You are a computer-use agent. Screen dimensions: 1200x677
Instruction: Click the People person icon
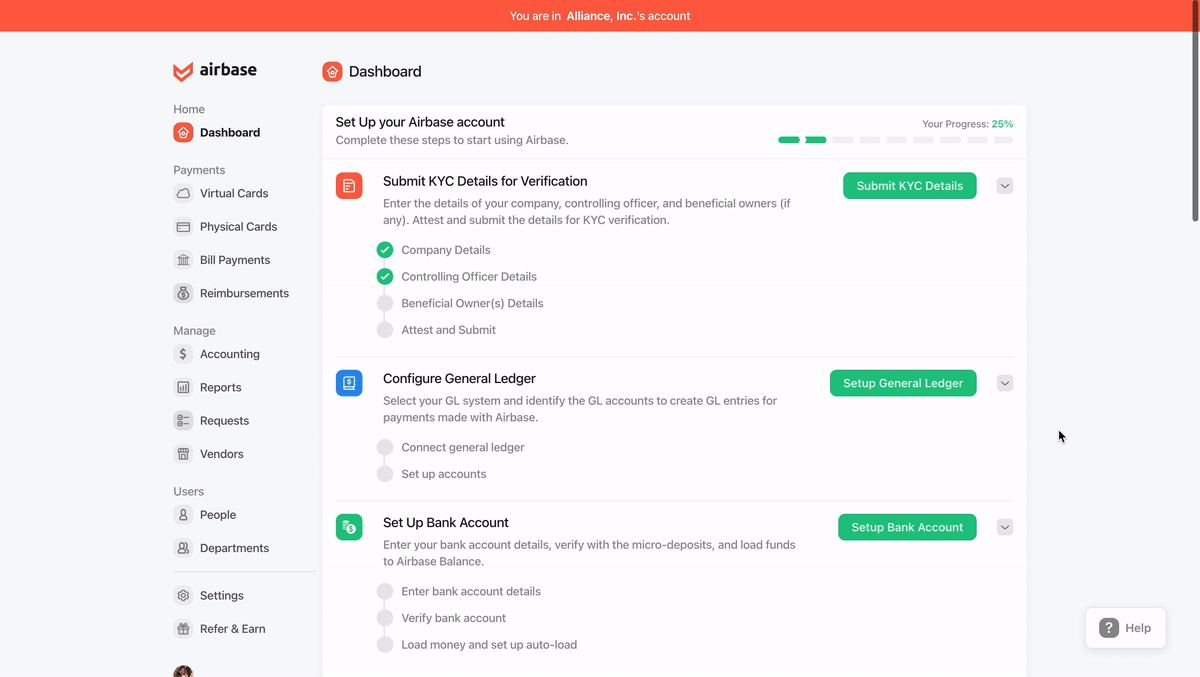pyautogui.click(x=183, y=515)
